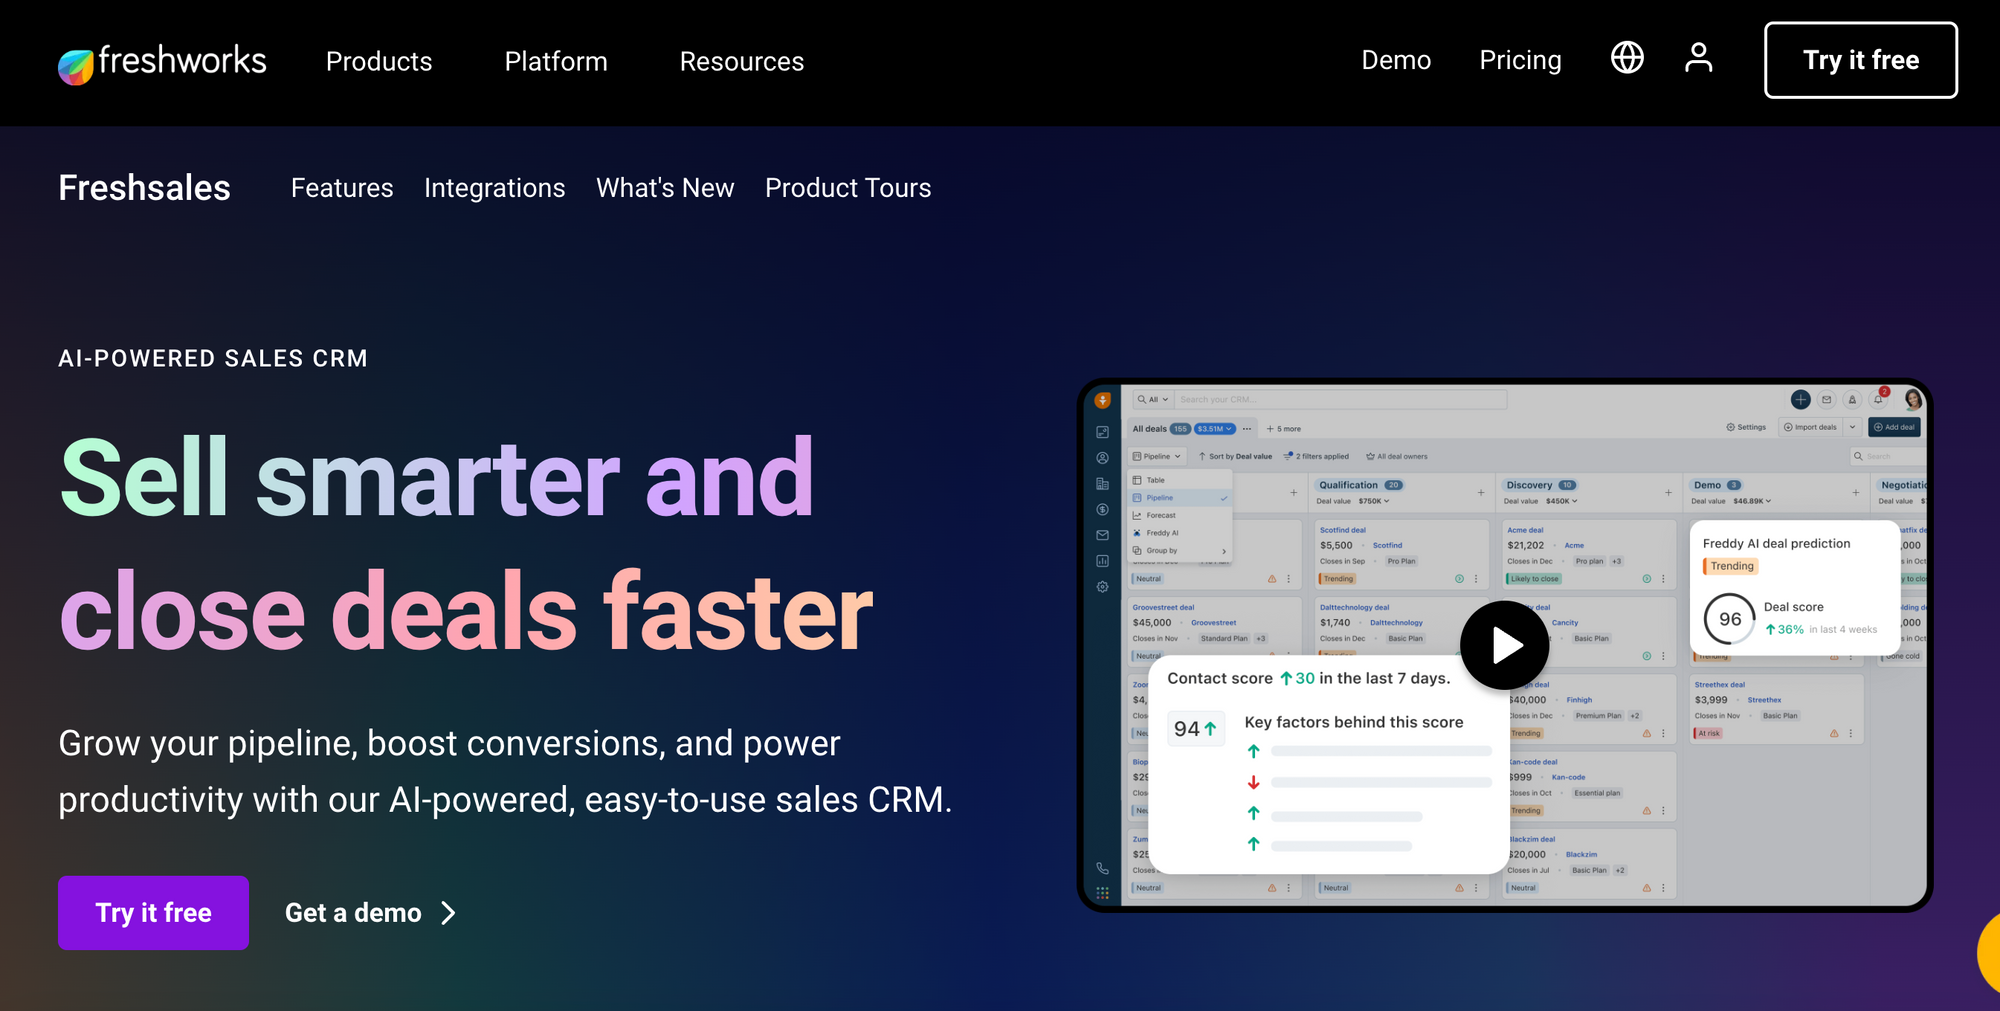Click the phone icon in preview sidebar
Image resolution: width=2000 pixels, height=1011 pixels.
coord(1102,868)
